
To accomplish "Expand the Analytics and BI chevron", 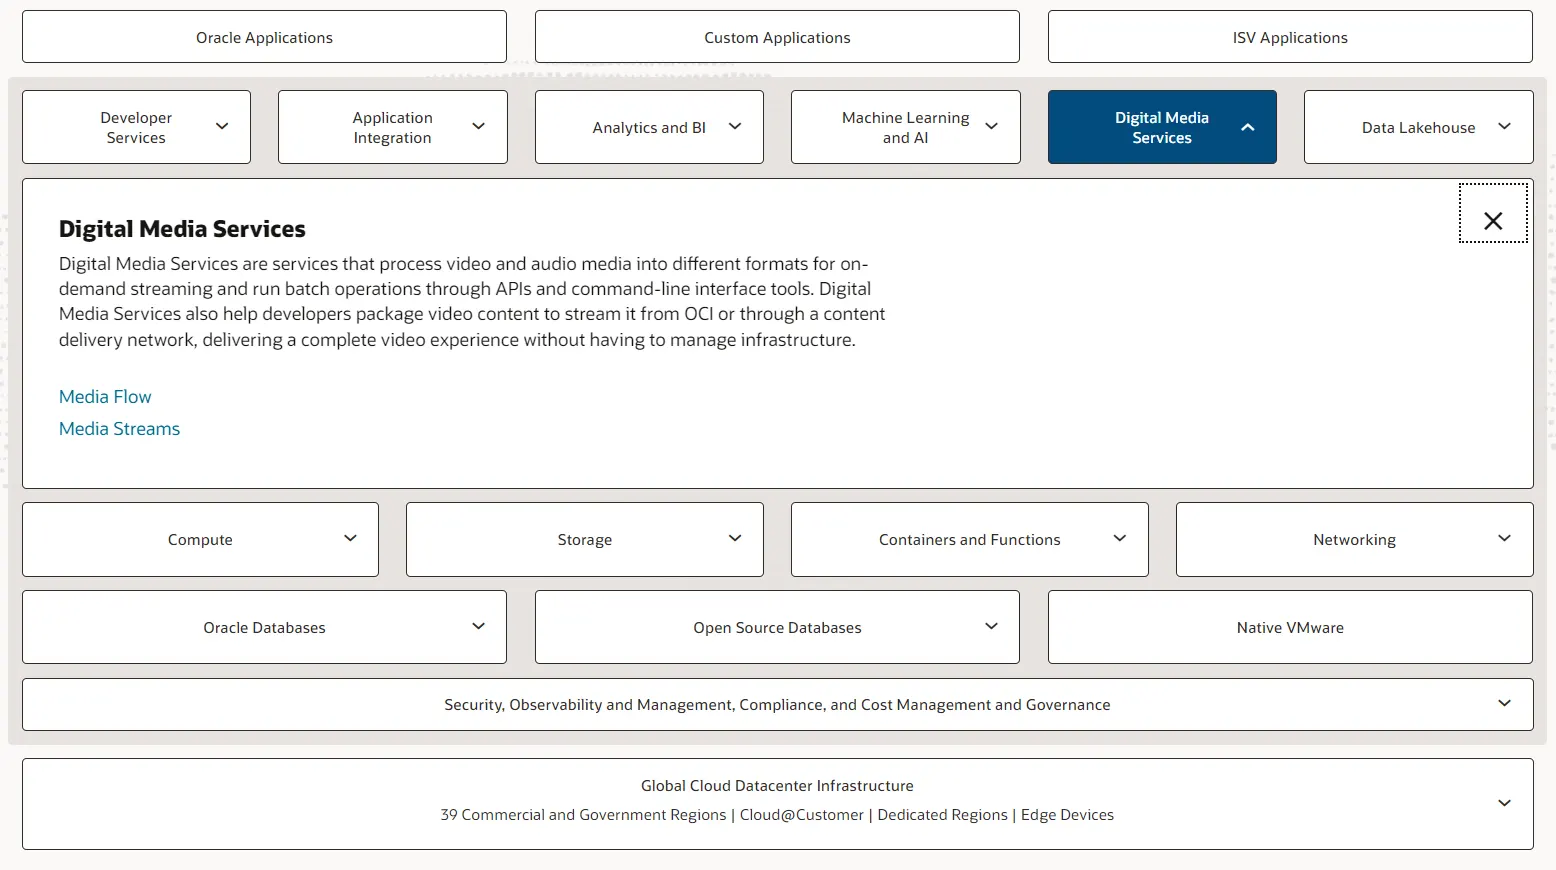I will 735,127.
